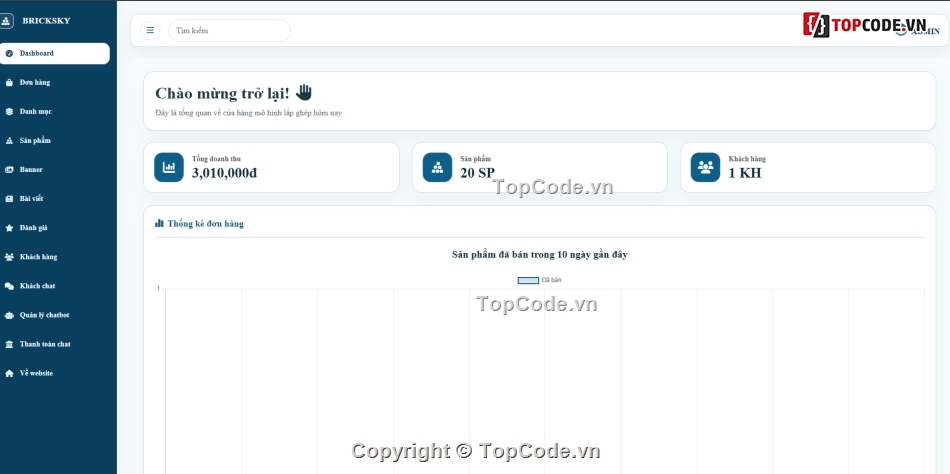
Task: Select the Danh mục layers icon
Action: [9, 112]
